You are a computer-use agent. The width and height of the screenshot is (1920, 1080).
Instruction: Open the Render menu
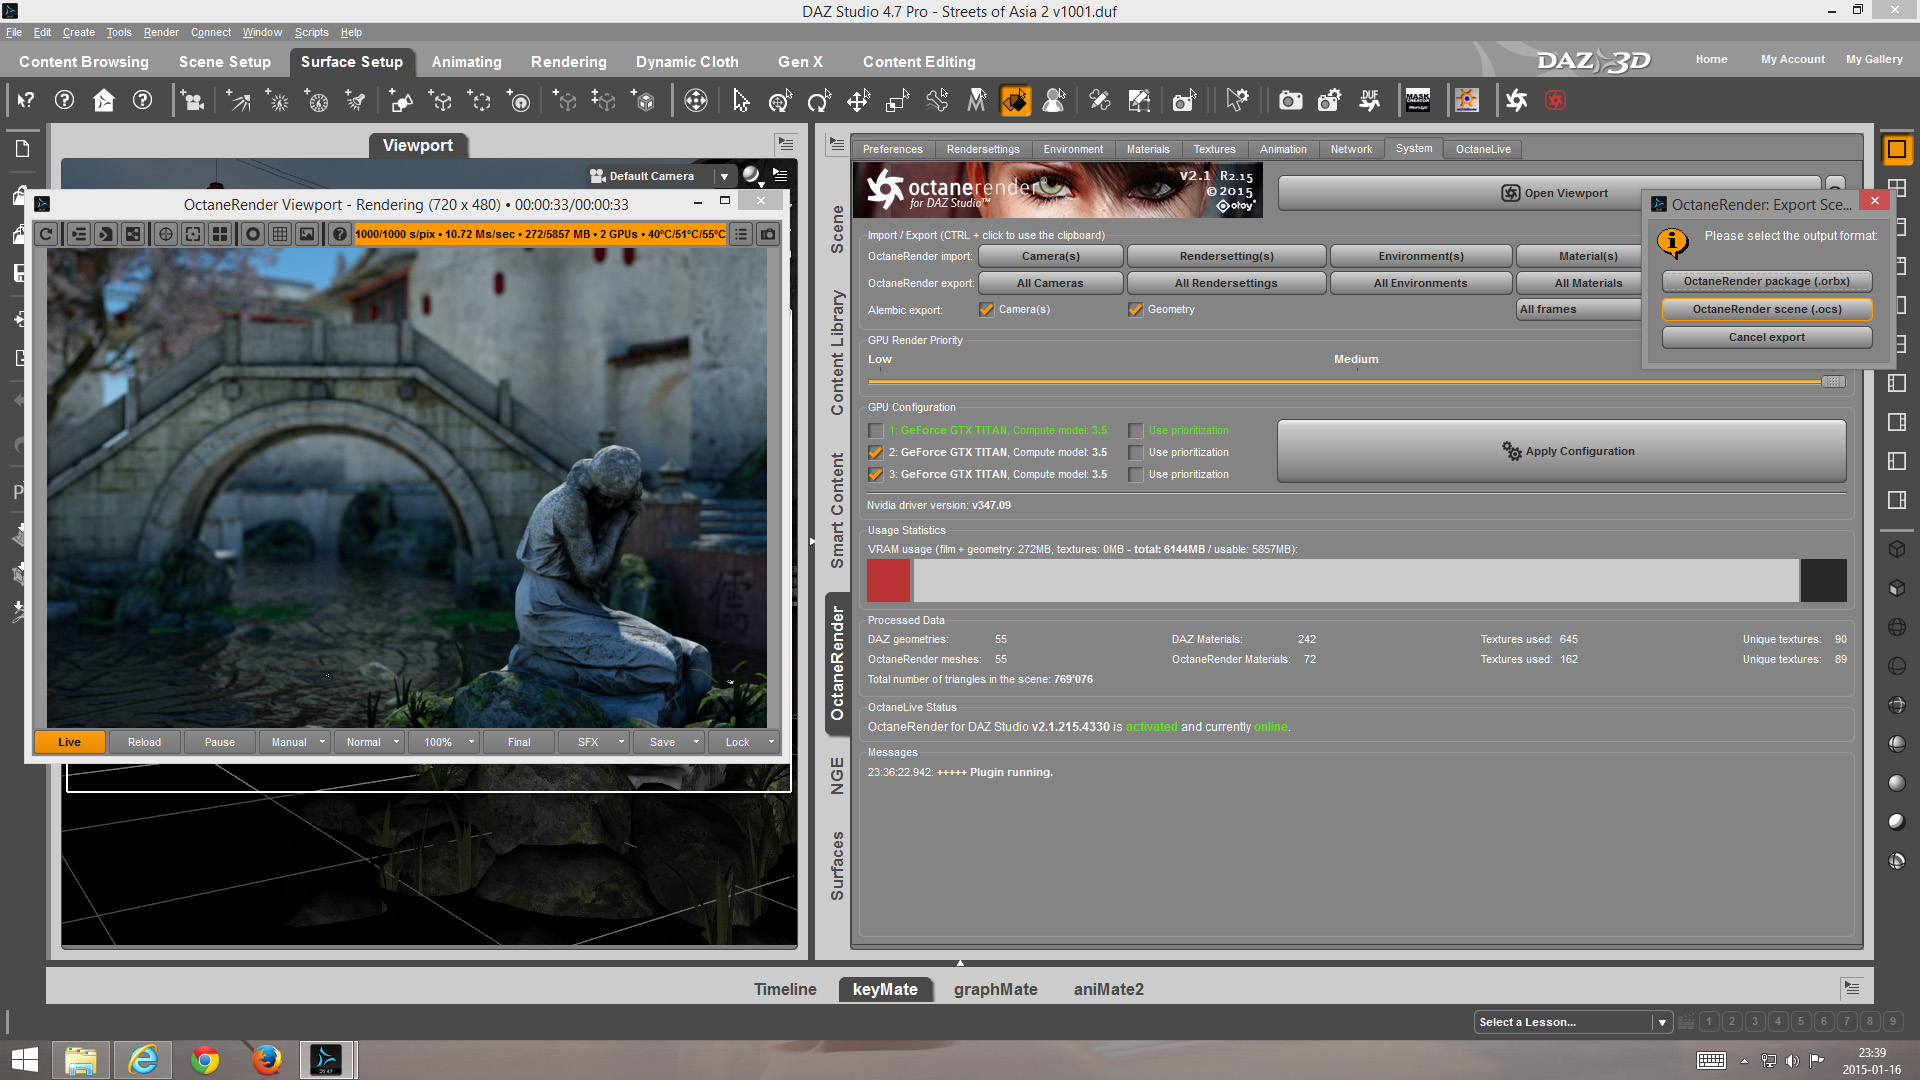click(160, 32)
